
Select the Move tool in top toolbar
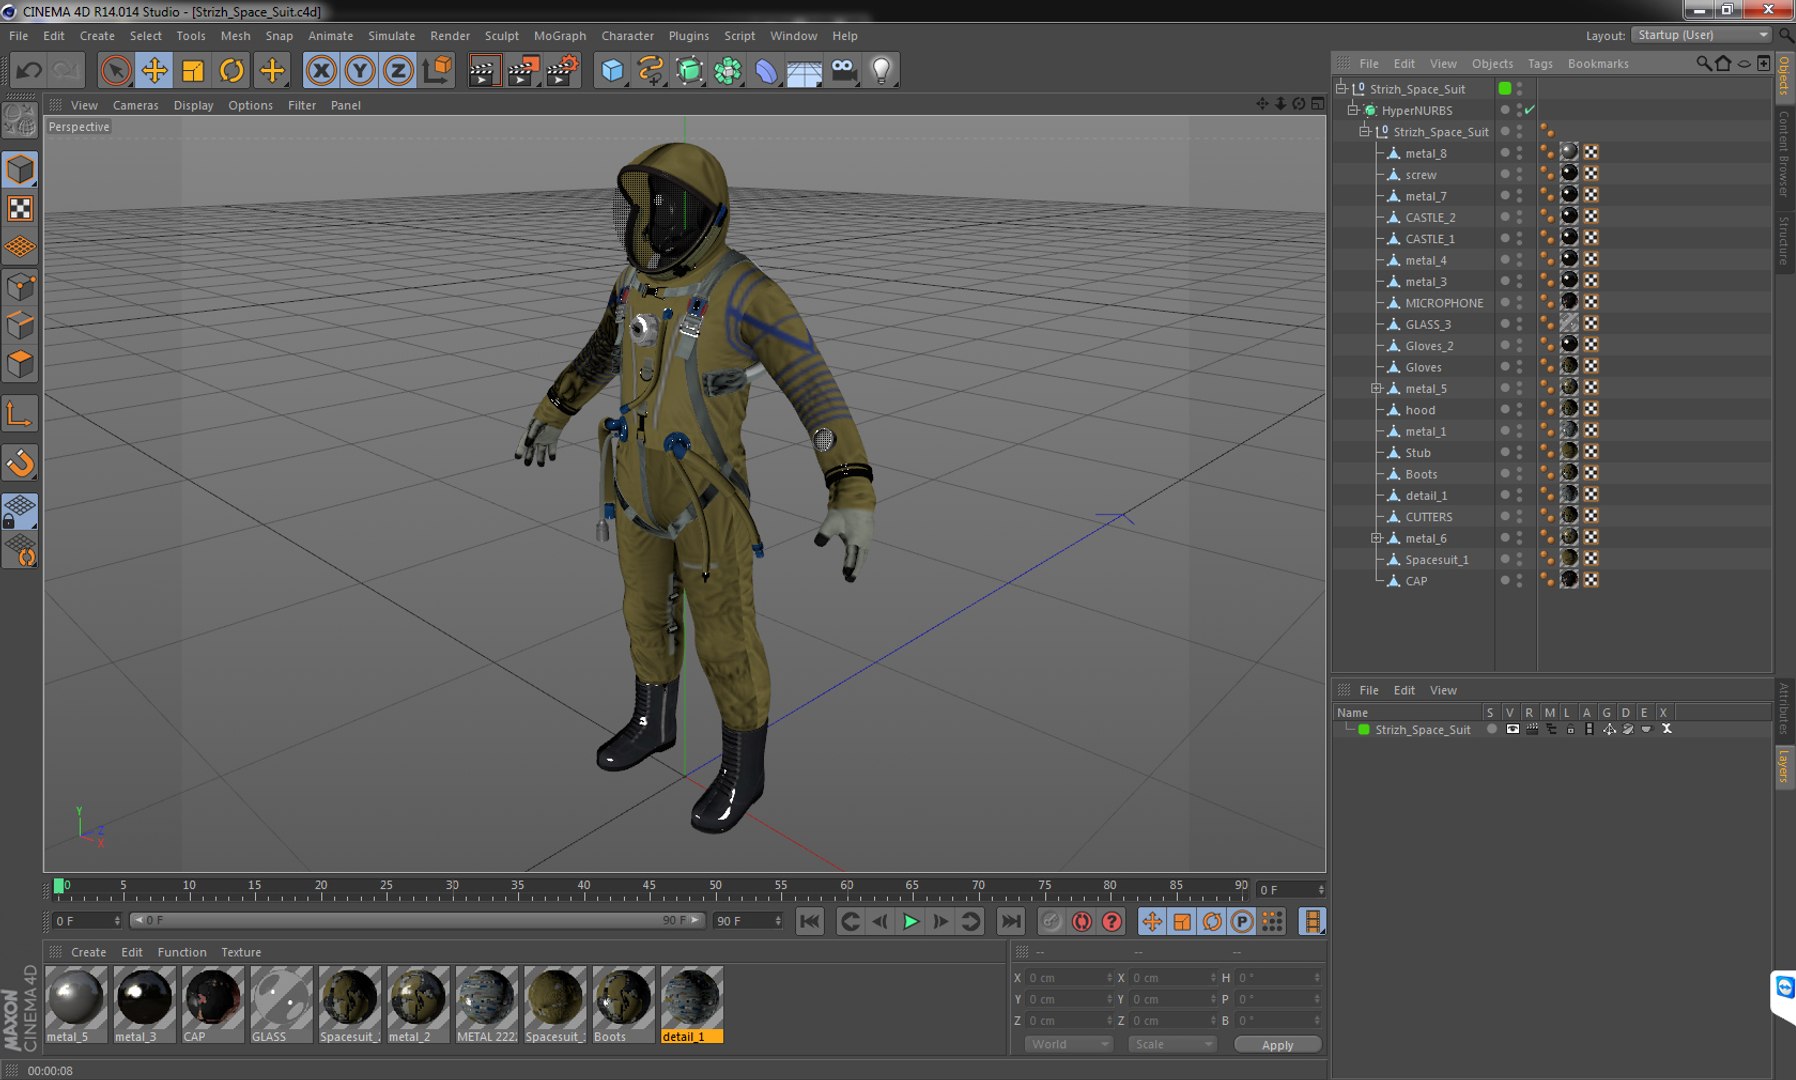(x=154, y=70)
